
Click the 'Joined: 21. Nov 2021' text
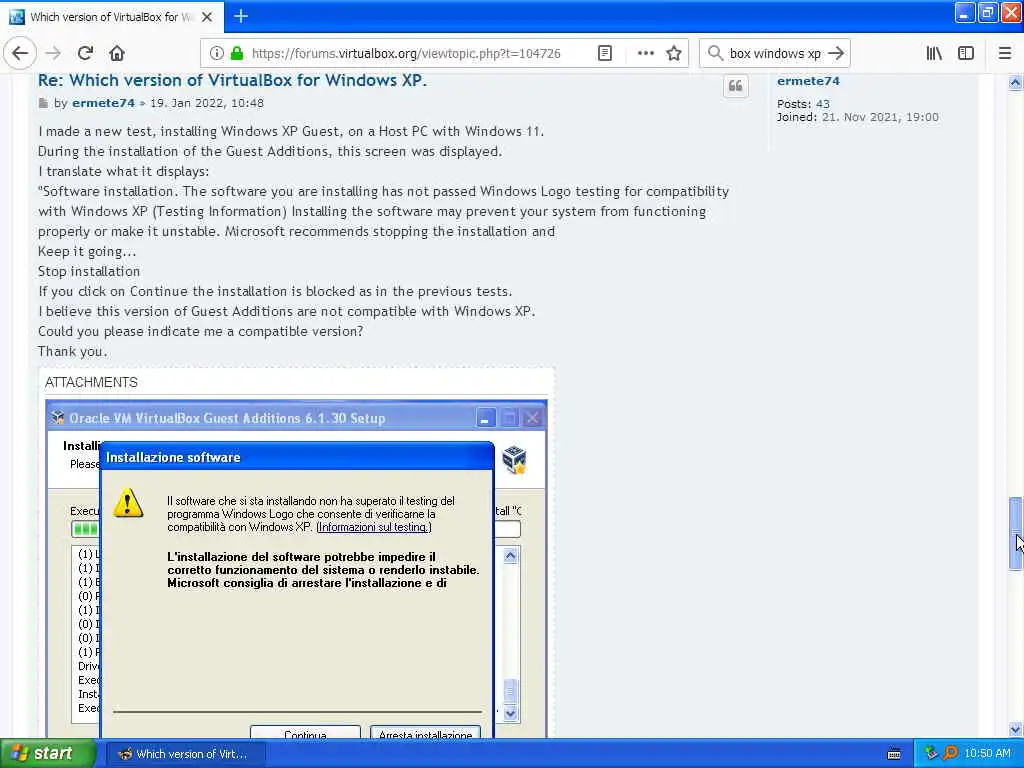click(x=857, y=118)
